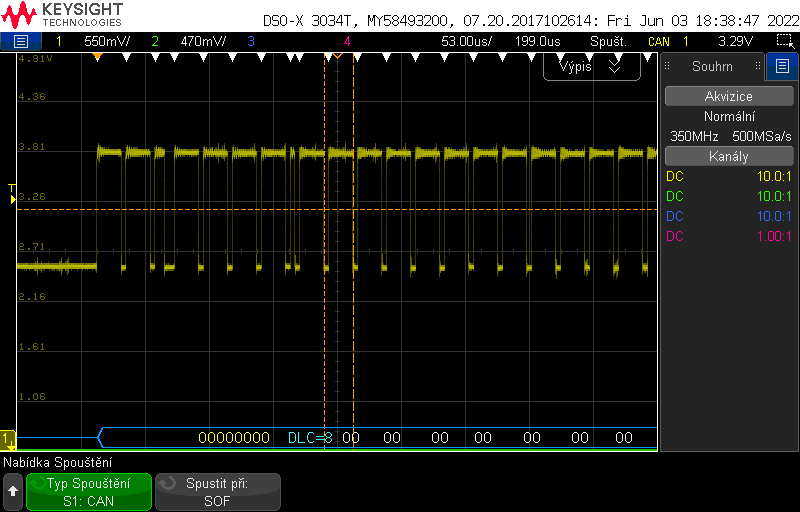Screen dimensions: 800x512
Task: Click the yellow DC 10.0:1 channel row
Action: click(729, 176)
